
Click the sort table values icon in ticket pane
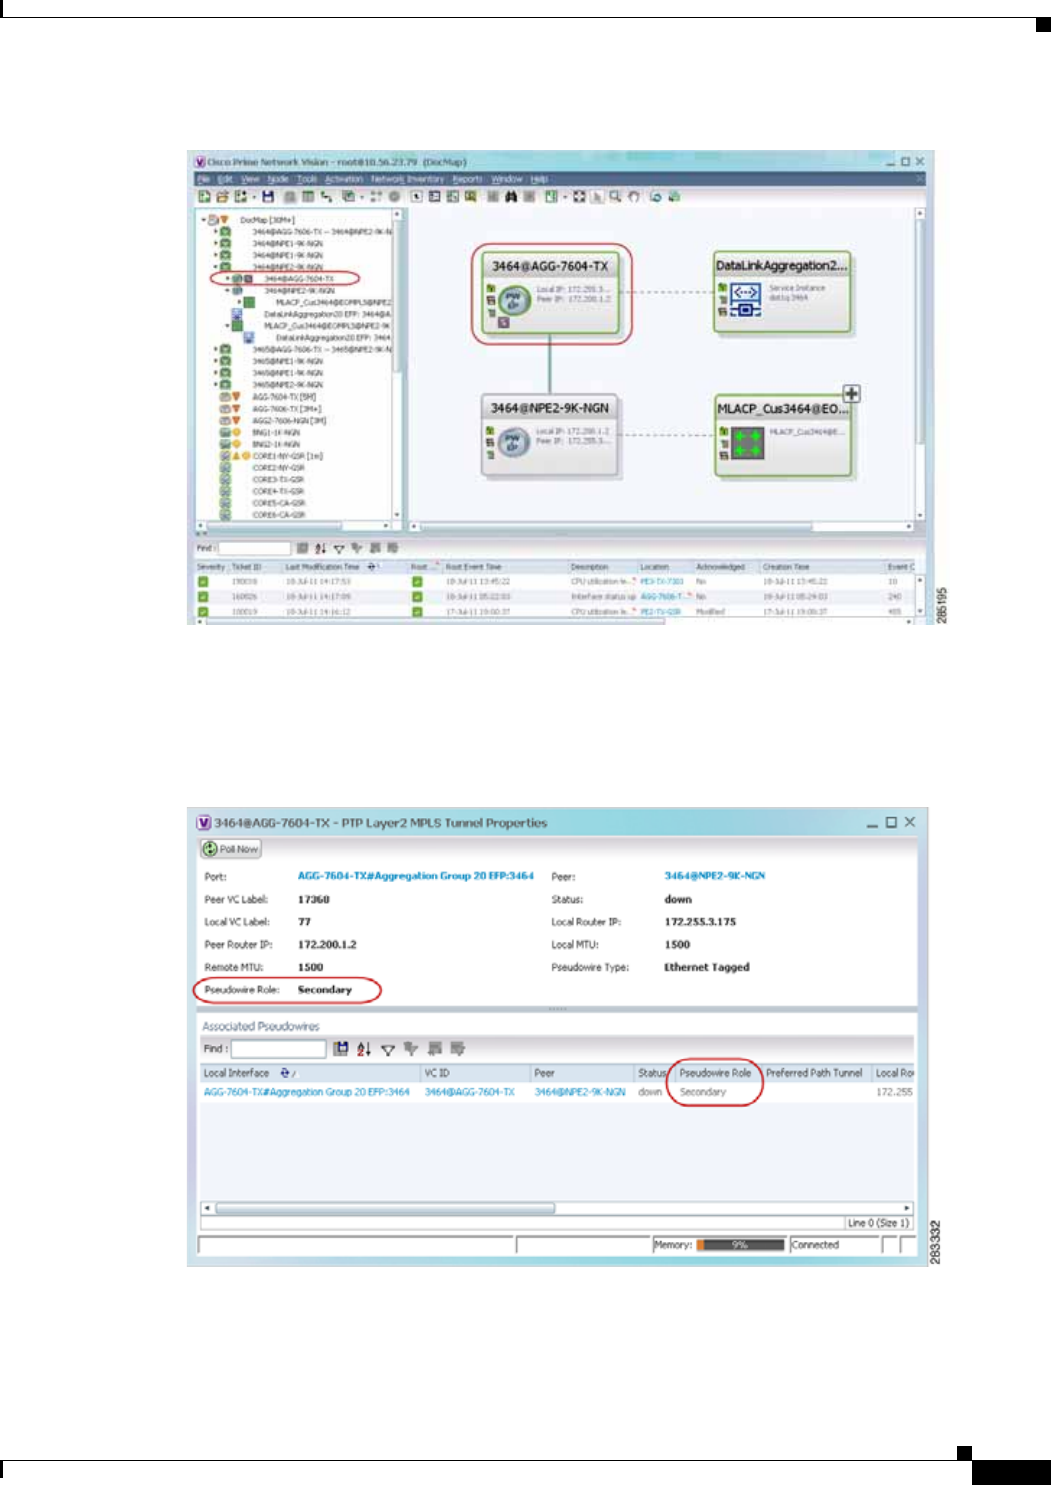point(321,548)
